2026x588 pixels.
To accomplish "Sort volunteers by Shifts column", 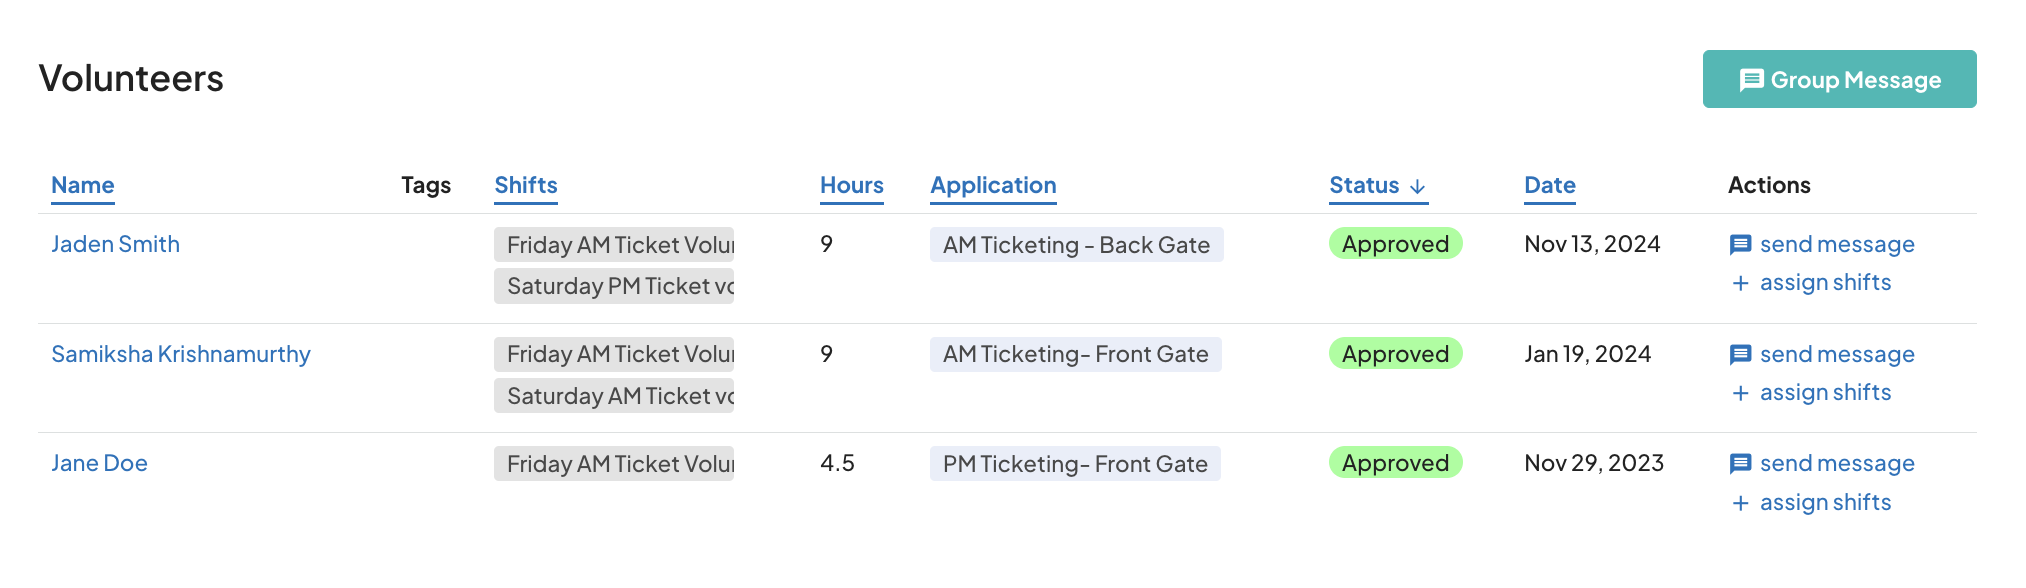I will point(525,185).
